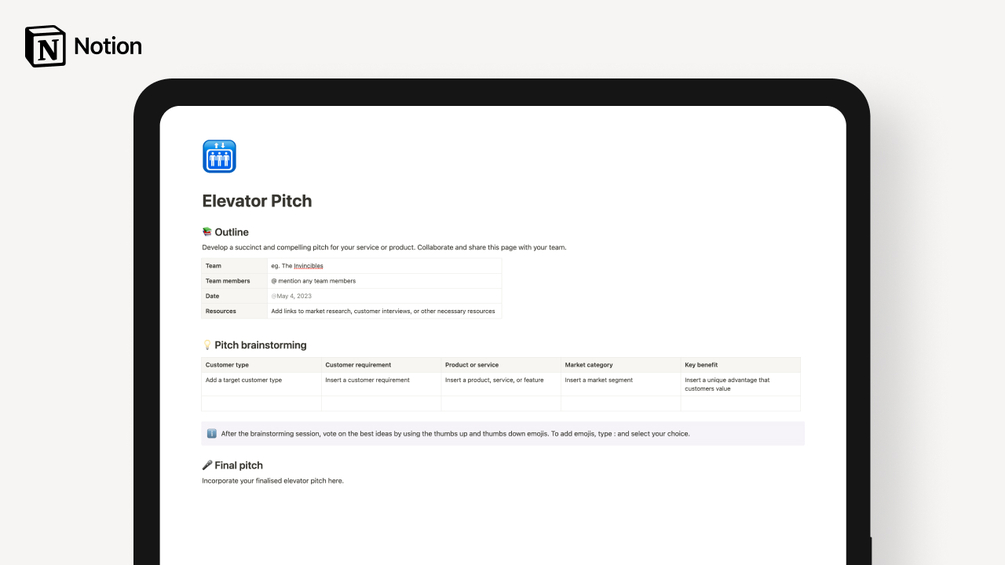Viewport: 1005px width, 565px height.
Task: Select the 'Add a target customer type' cell
Action: click(x=262, y=384)
